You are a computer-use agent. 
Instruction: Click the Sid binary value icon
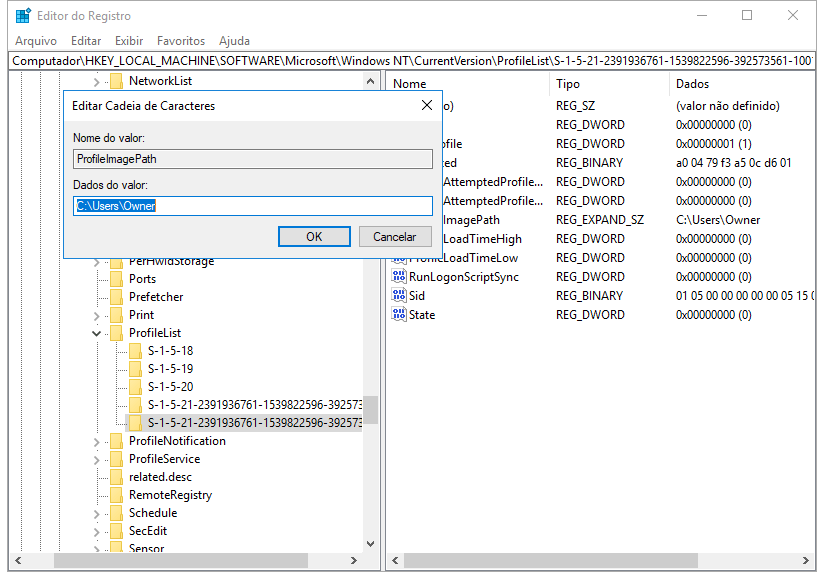pos(399,296)
